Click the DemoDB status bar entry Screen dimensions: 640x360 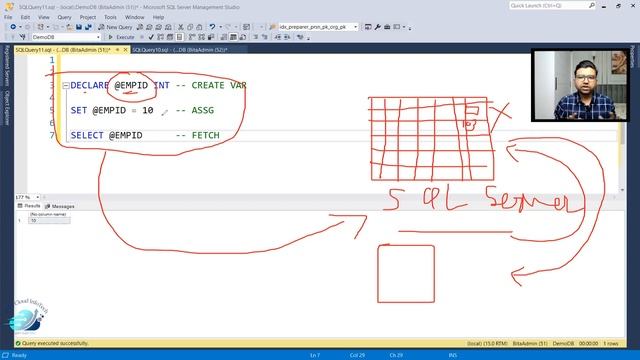tap(563, 344)
